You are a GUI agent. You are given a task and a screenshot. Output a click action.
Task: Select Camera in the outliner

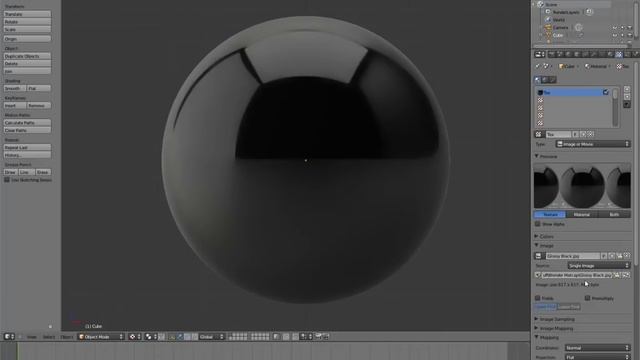click(560, 27)
